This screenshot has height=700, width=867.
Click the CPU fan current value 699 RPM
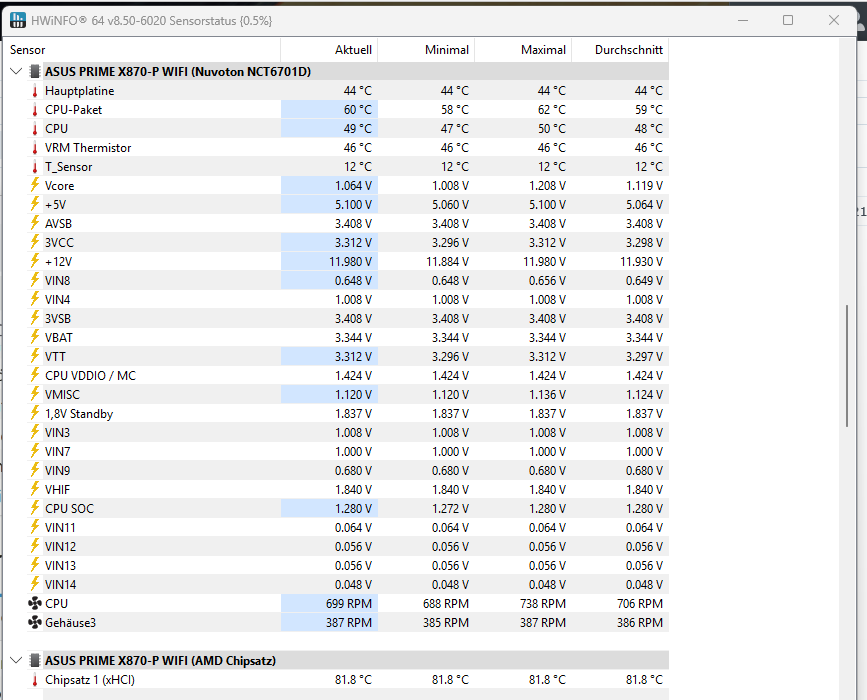pos(349,603)
